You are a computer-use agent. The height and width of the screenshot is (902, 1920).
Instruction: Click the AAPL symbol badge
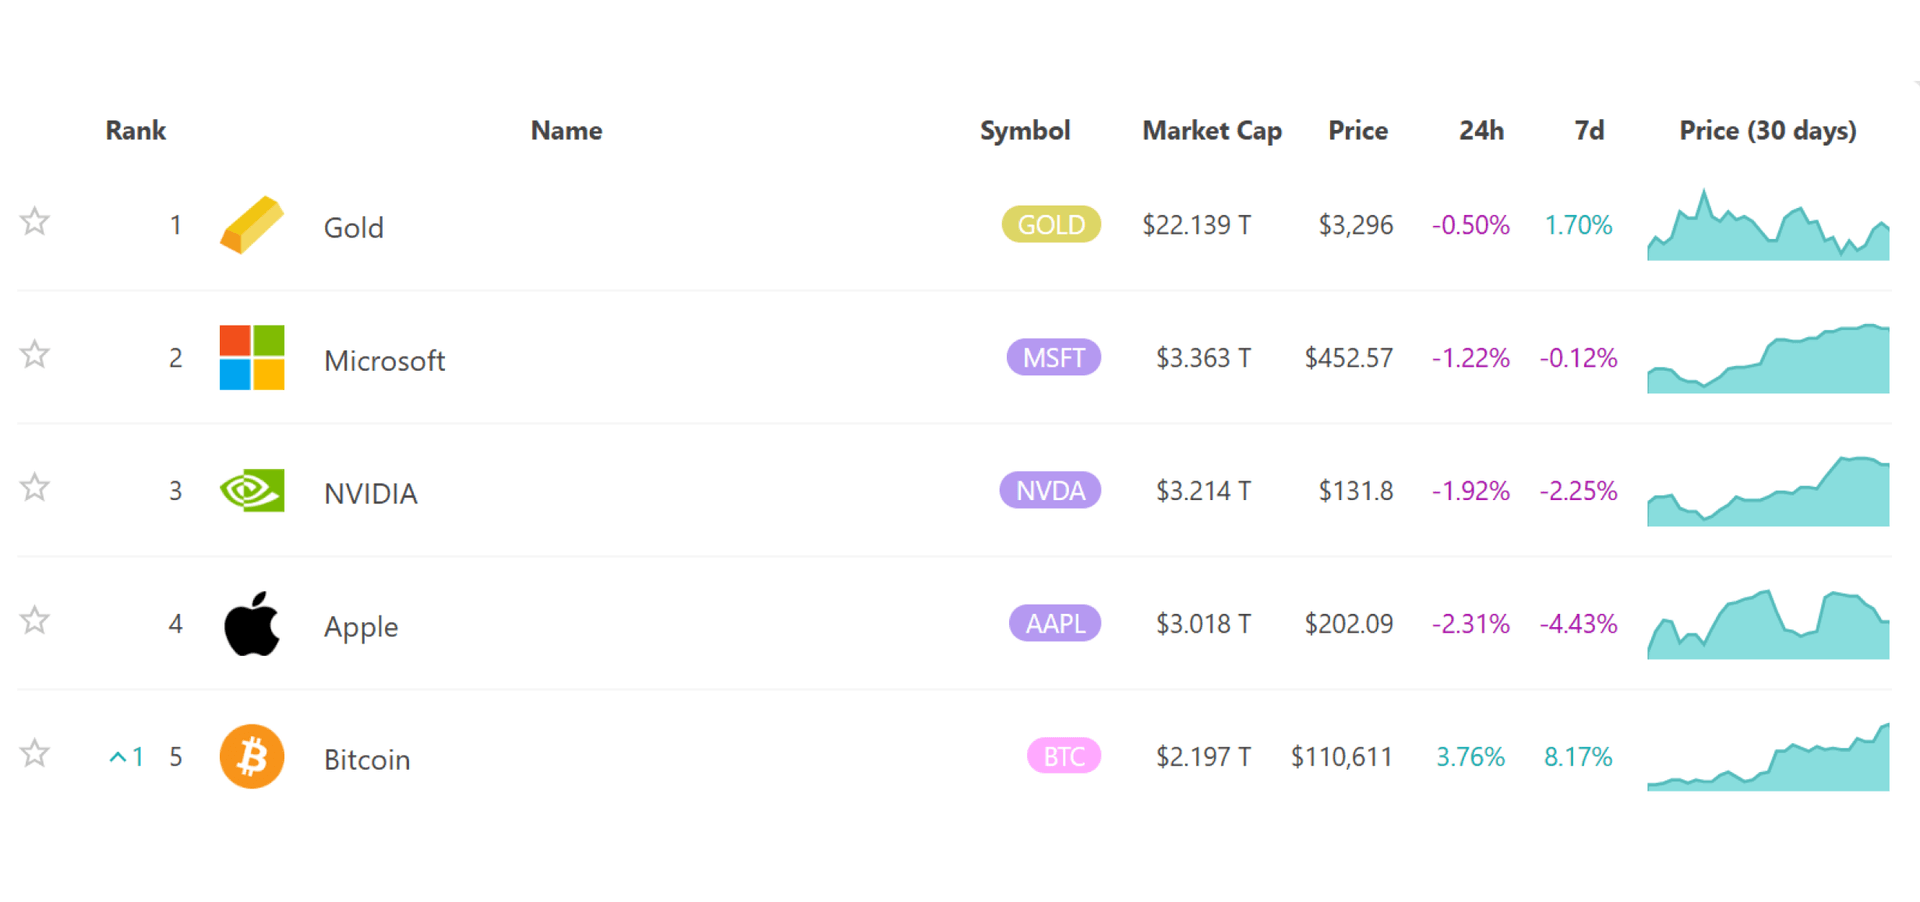(x=1055, y=623)
